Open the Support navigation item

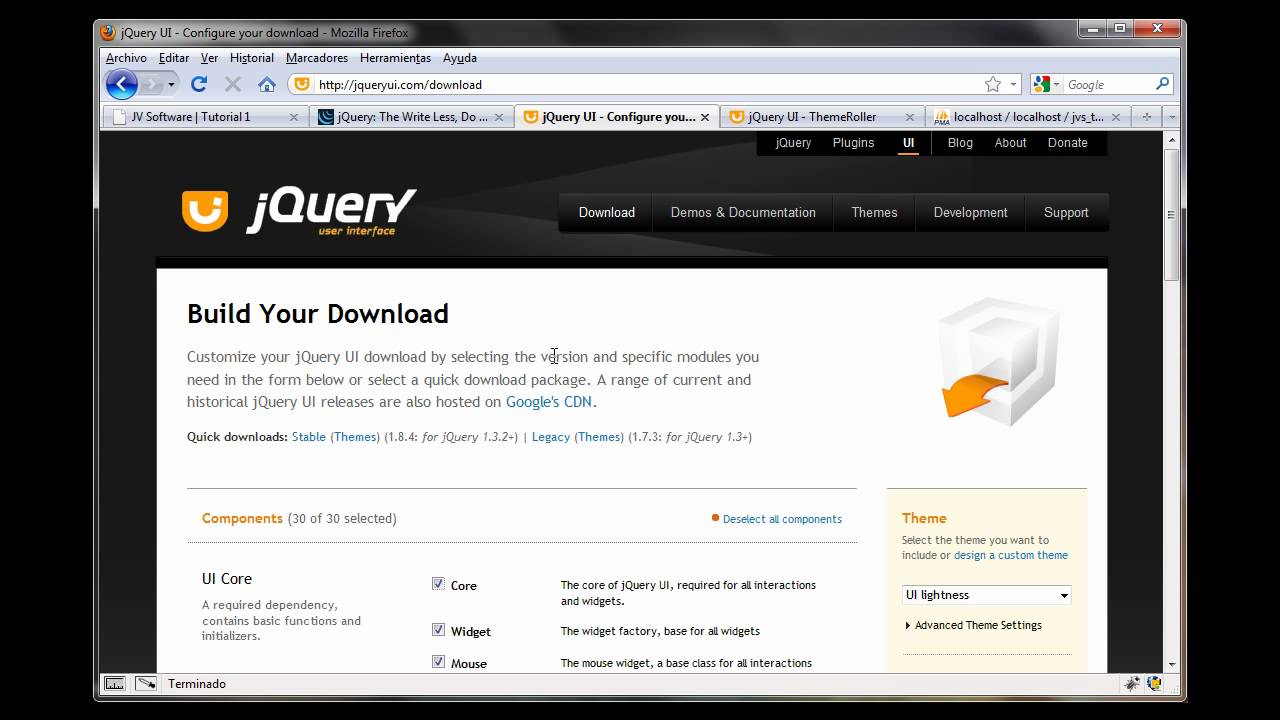pos(1066,212)
